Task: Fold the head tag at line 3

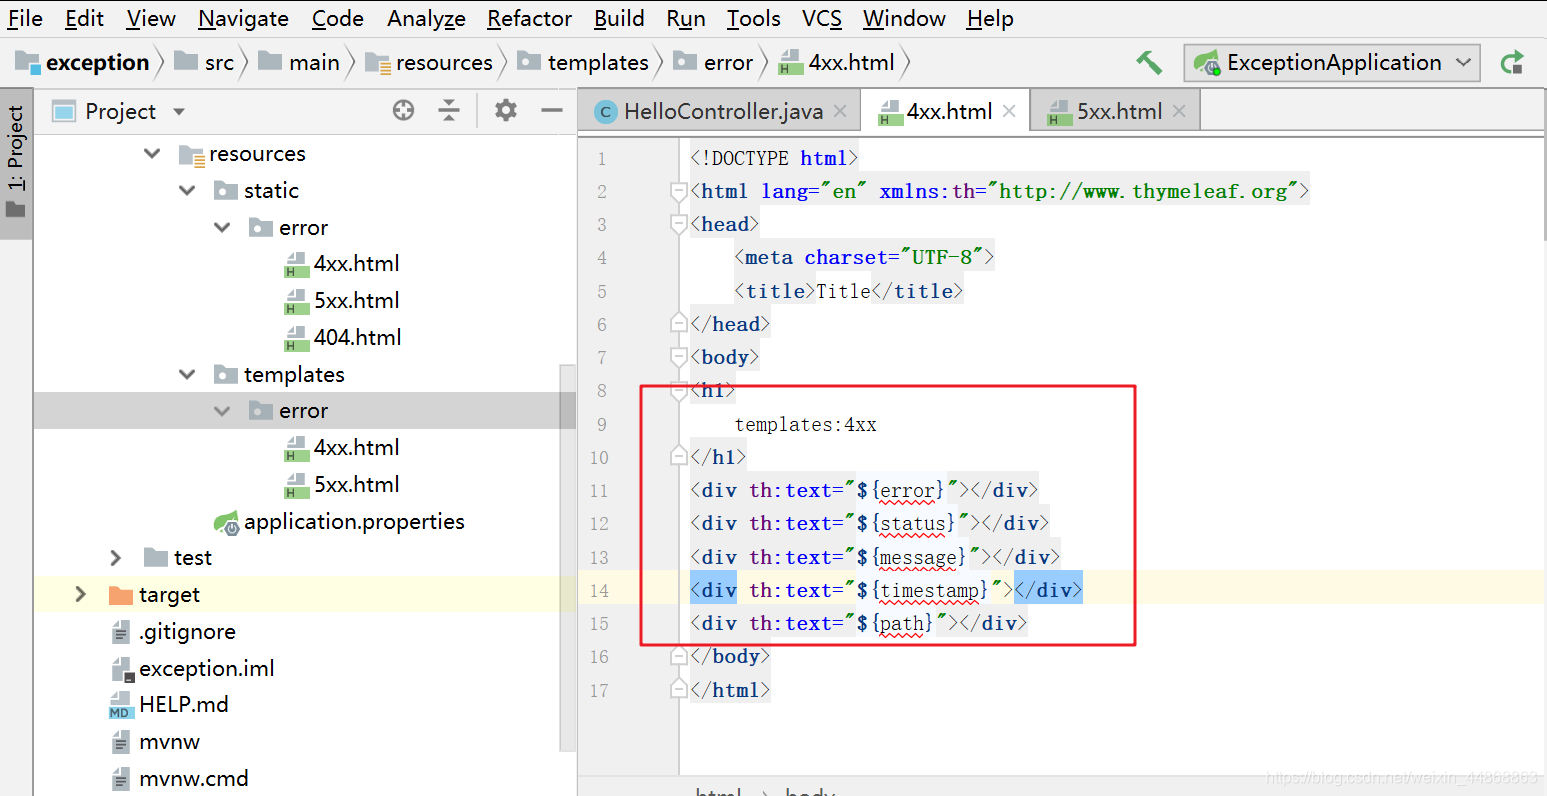Action: pos(678,224)
